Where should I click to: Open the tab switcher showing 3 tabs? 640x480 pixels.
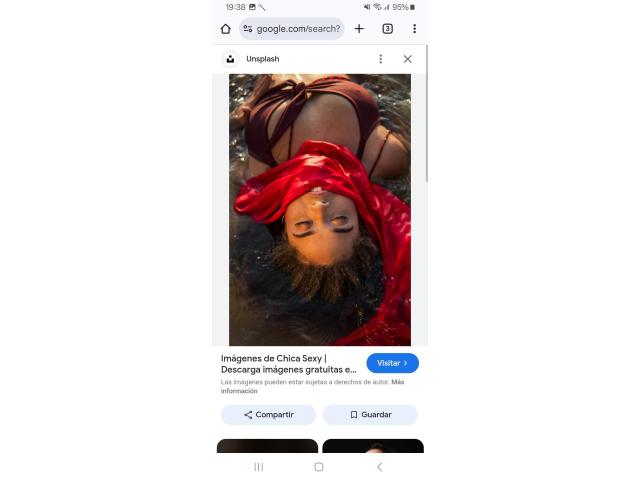click(387, 29)
